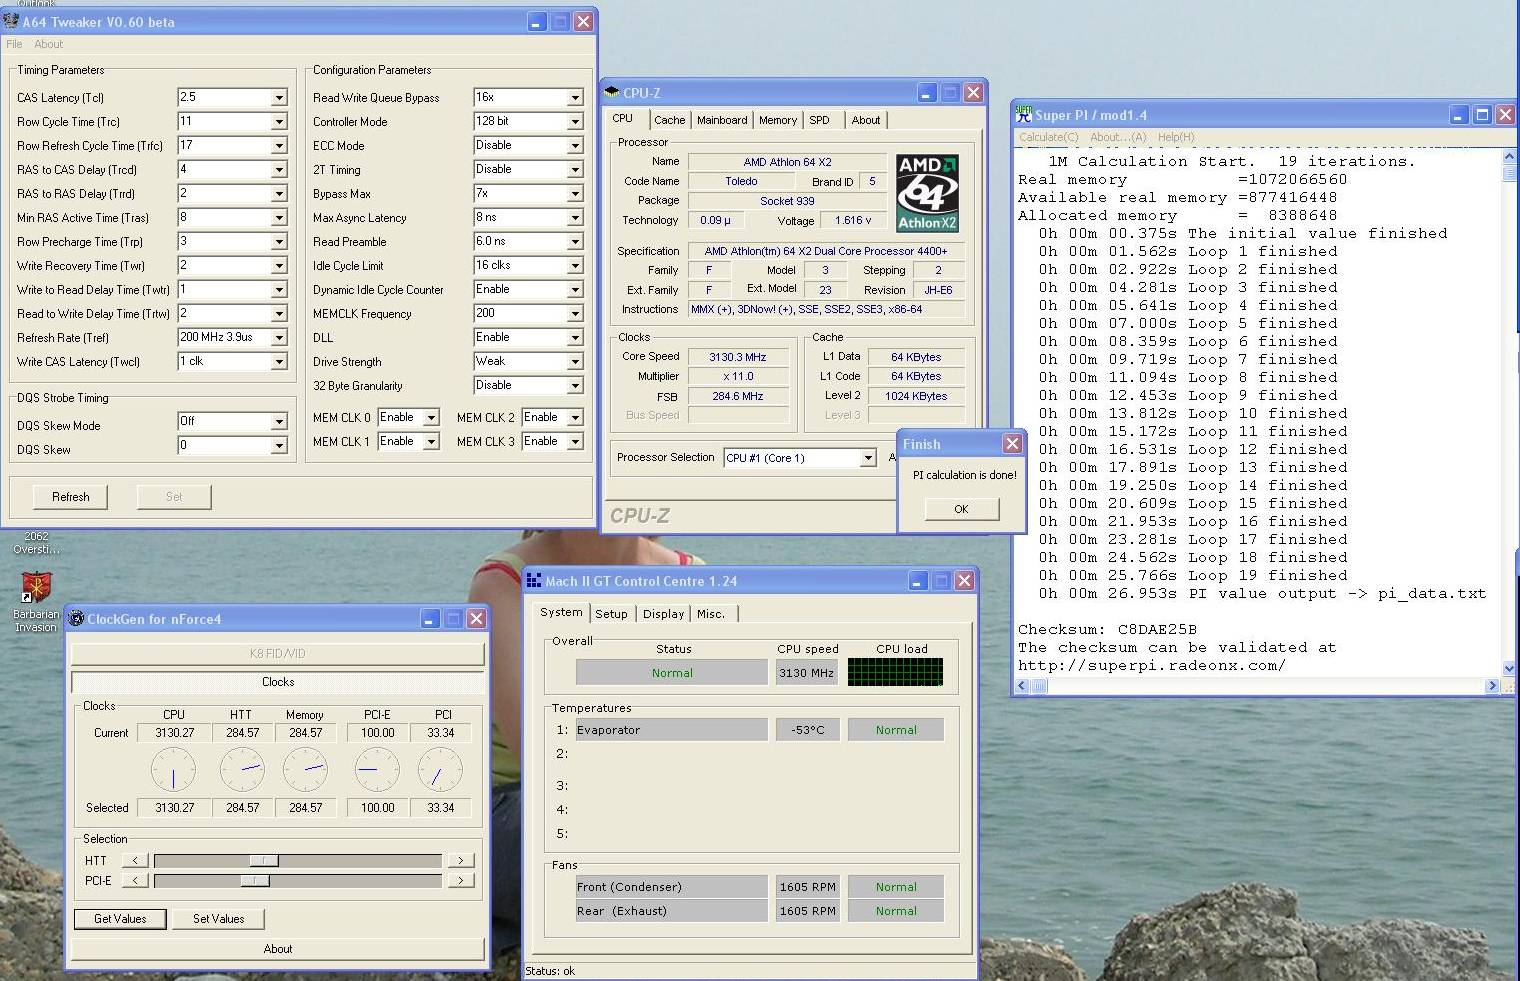Click the AMD Athlon 64 X2 logo in CPU-Z
This screenshot has width=1520, height=981.
click(927, 193)
